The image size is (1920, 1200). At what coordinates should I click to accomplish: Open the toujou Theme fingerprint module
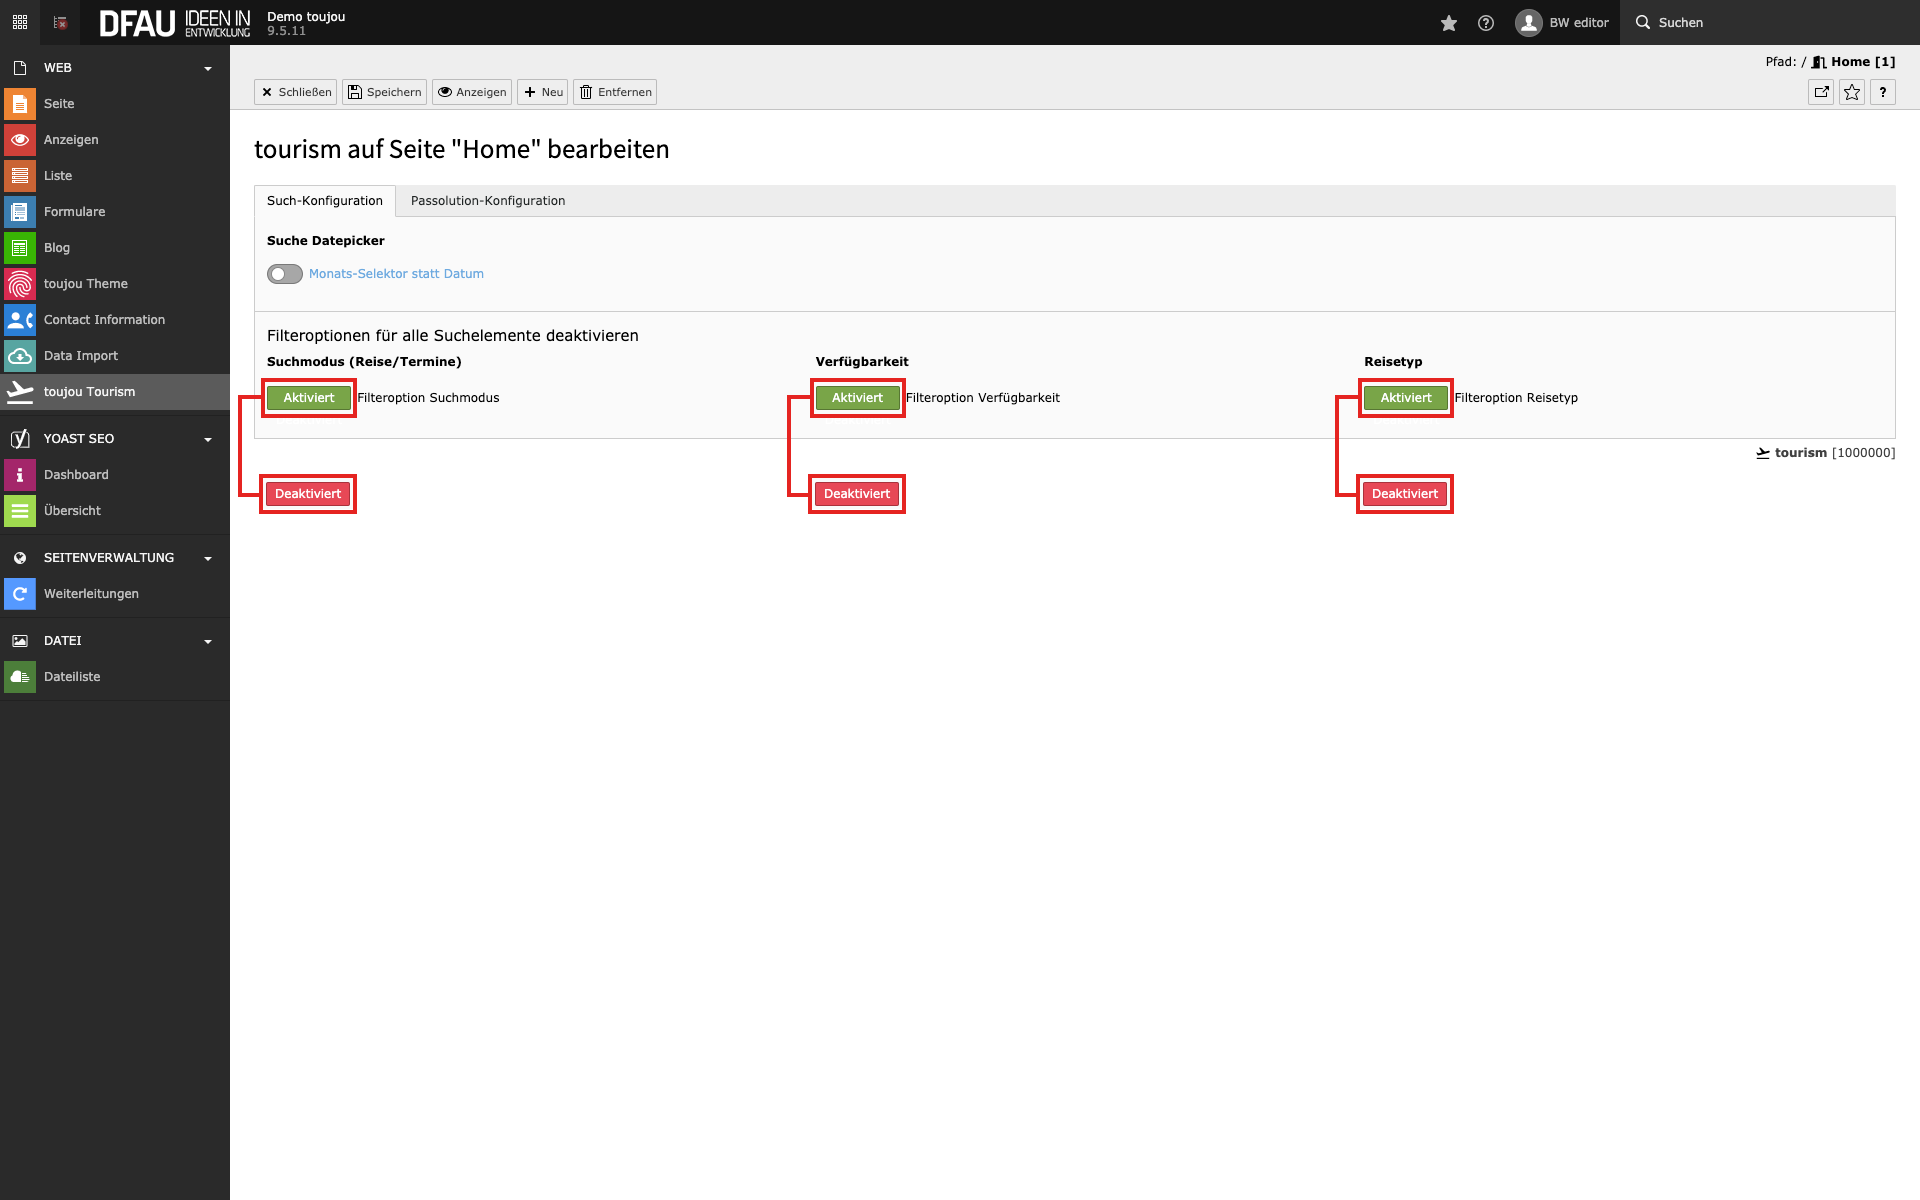pyautogui.click(x=20, y=284)
